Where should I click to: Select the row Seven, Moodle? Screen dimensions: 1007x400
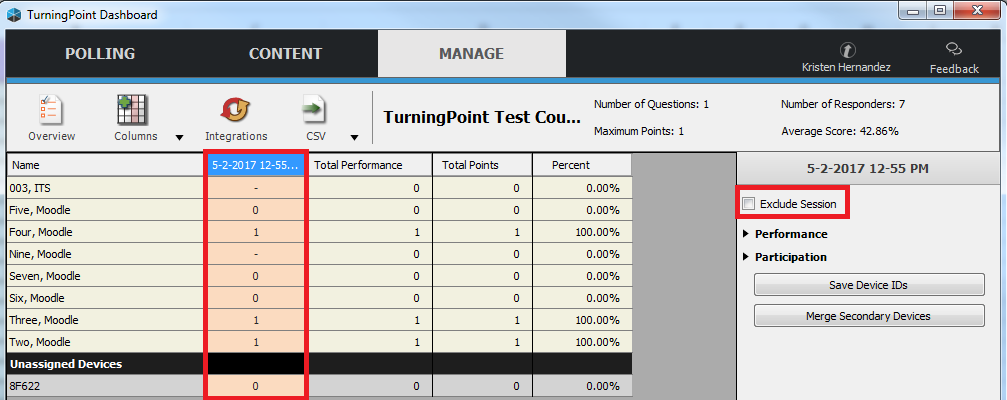point(319,276)
